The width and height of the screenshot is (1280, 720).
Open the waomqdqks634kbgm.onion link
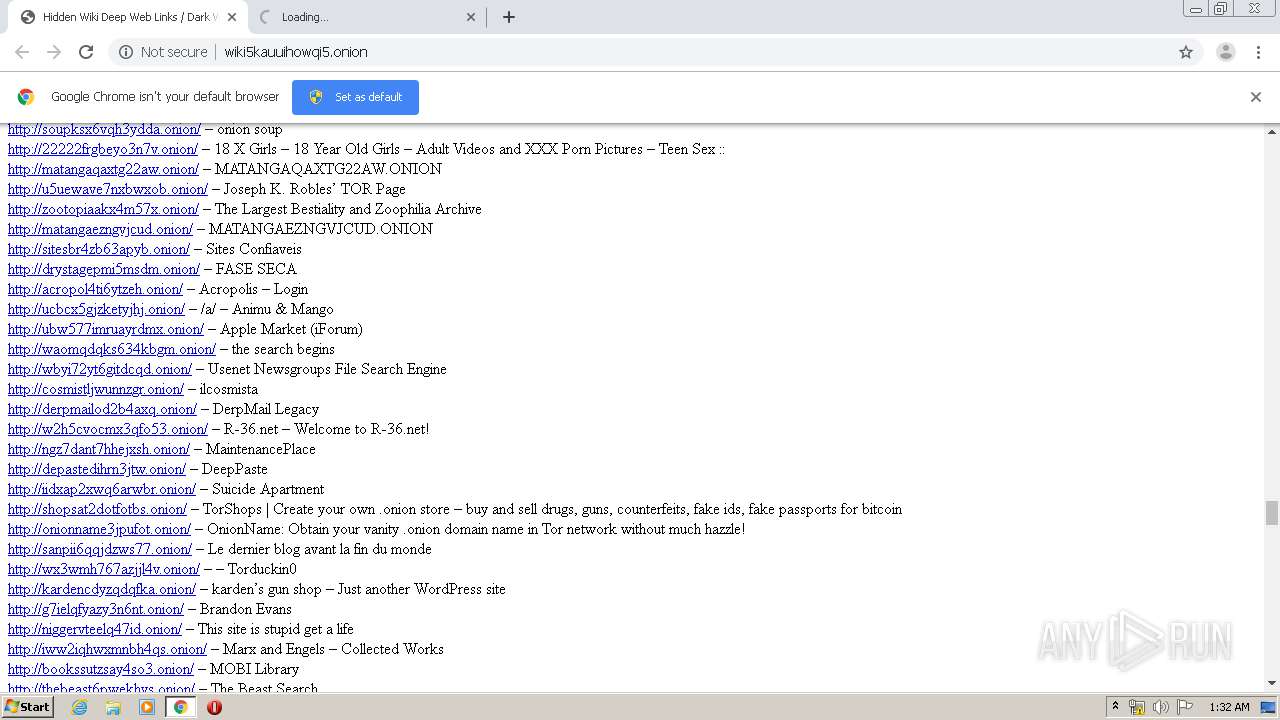tap(112, 349)
